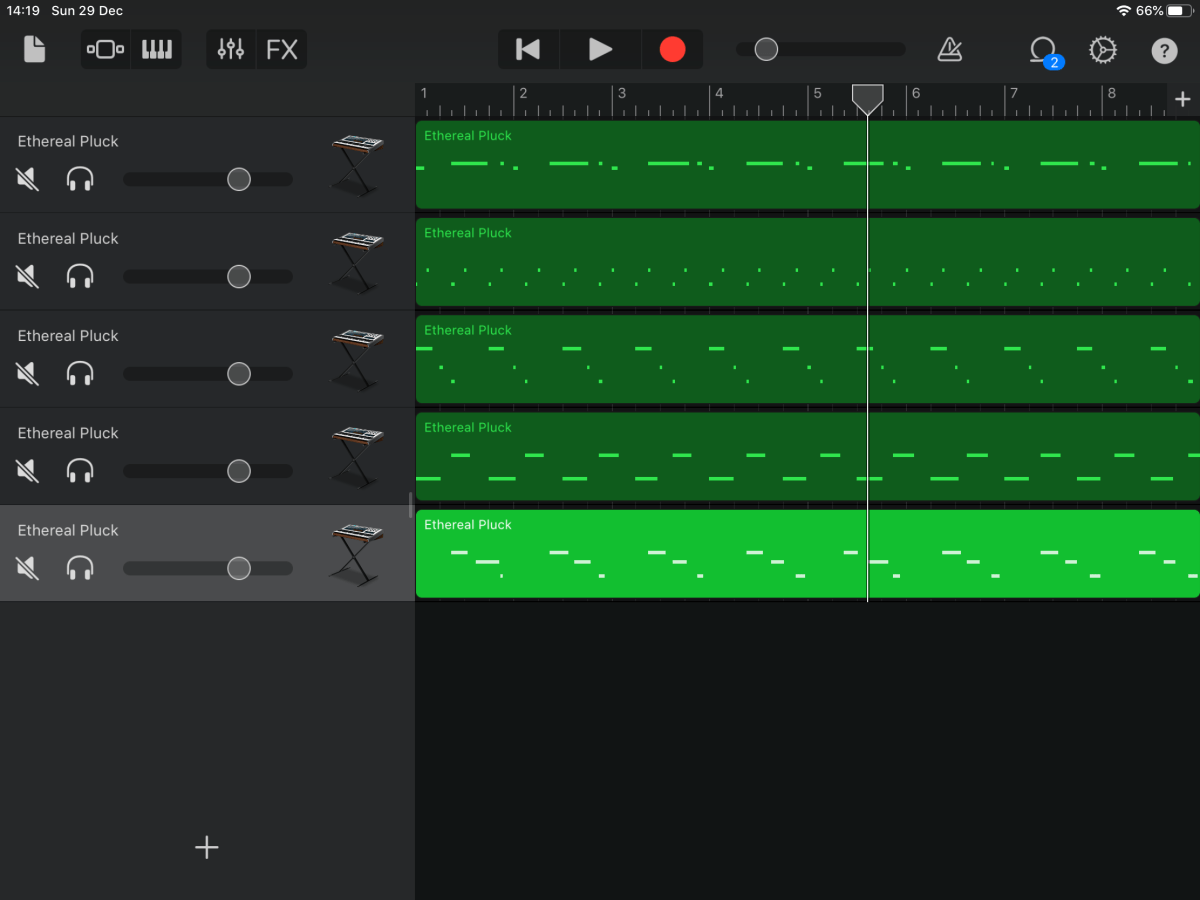Add a new track with plus button

[206, 848]
